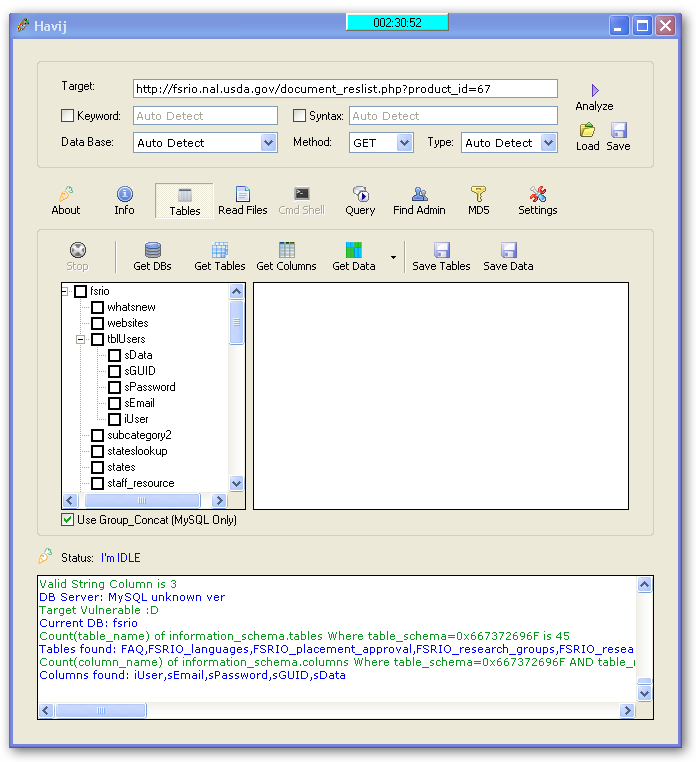Open the Query section
The width and height of the screenshot is (696, 762).
pos(360,200)
